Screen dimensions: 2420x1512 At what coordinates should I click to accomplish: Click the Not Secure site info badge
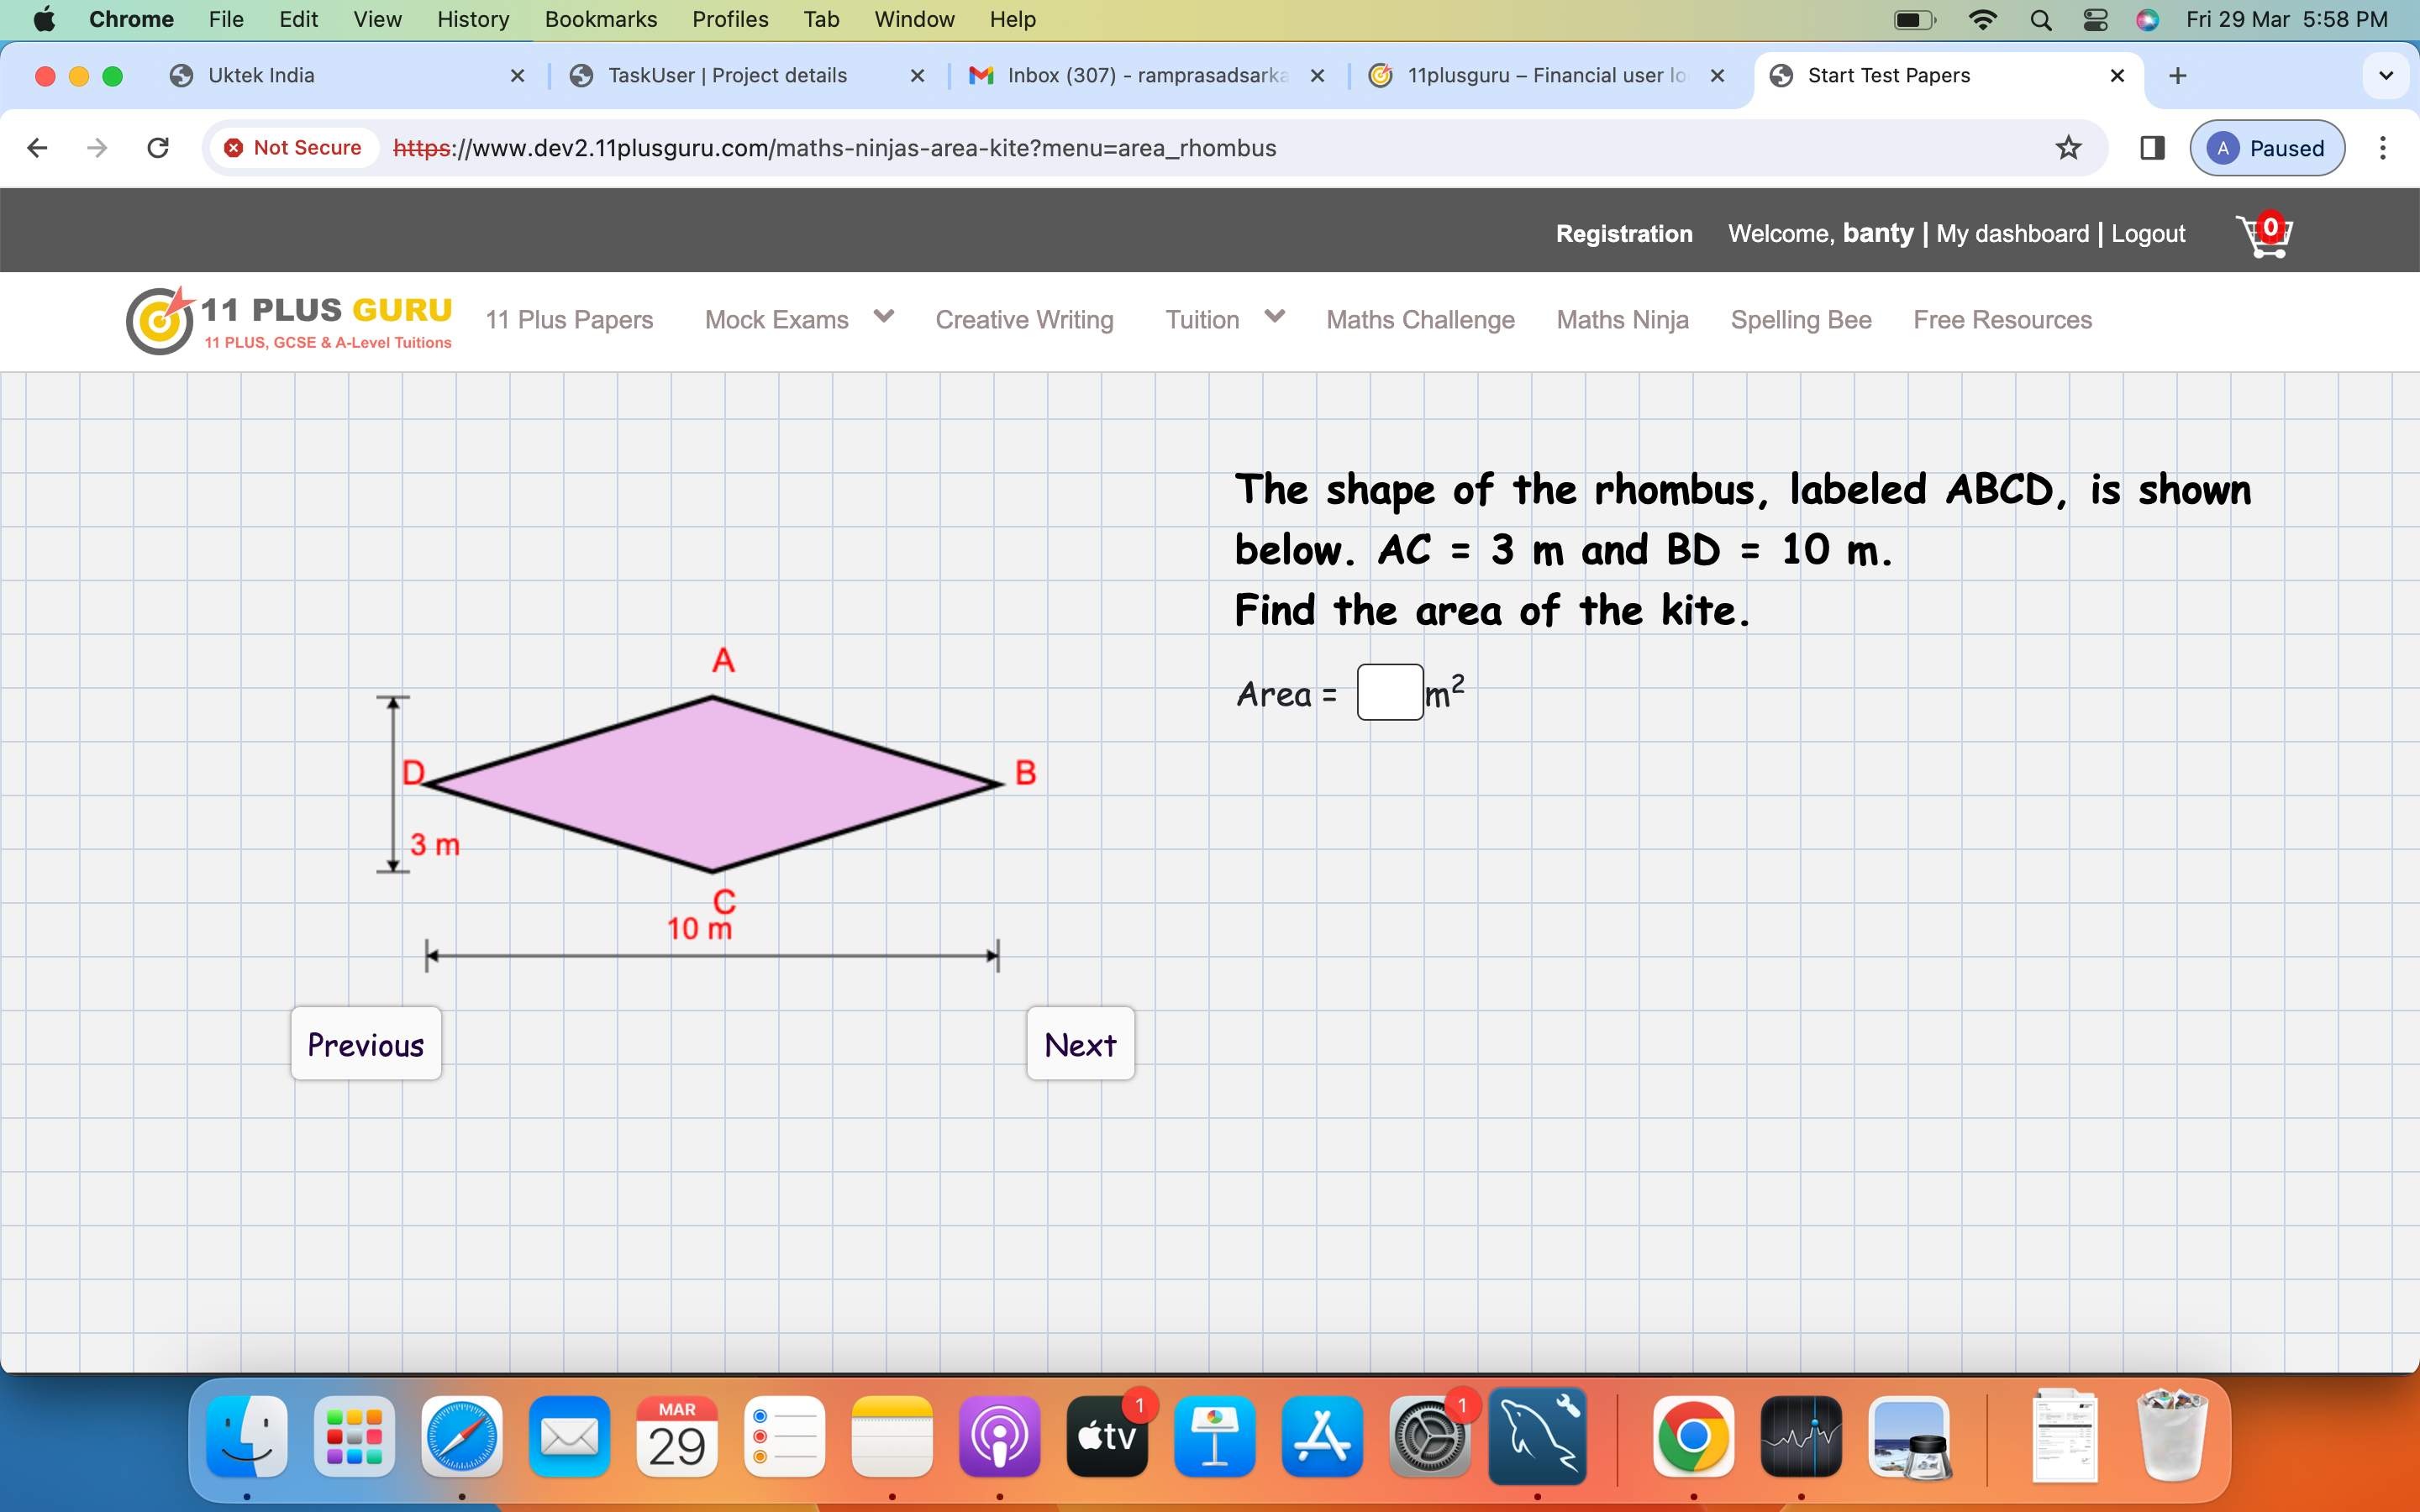(294, 148)
